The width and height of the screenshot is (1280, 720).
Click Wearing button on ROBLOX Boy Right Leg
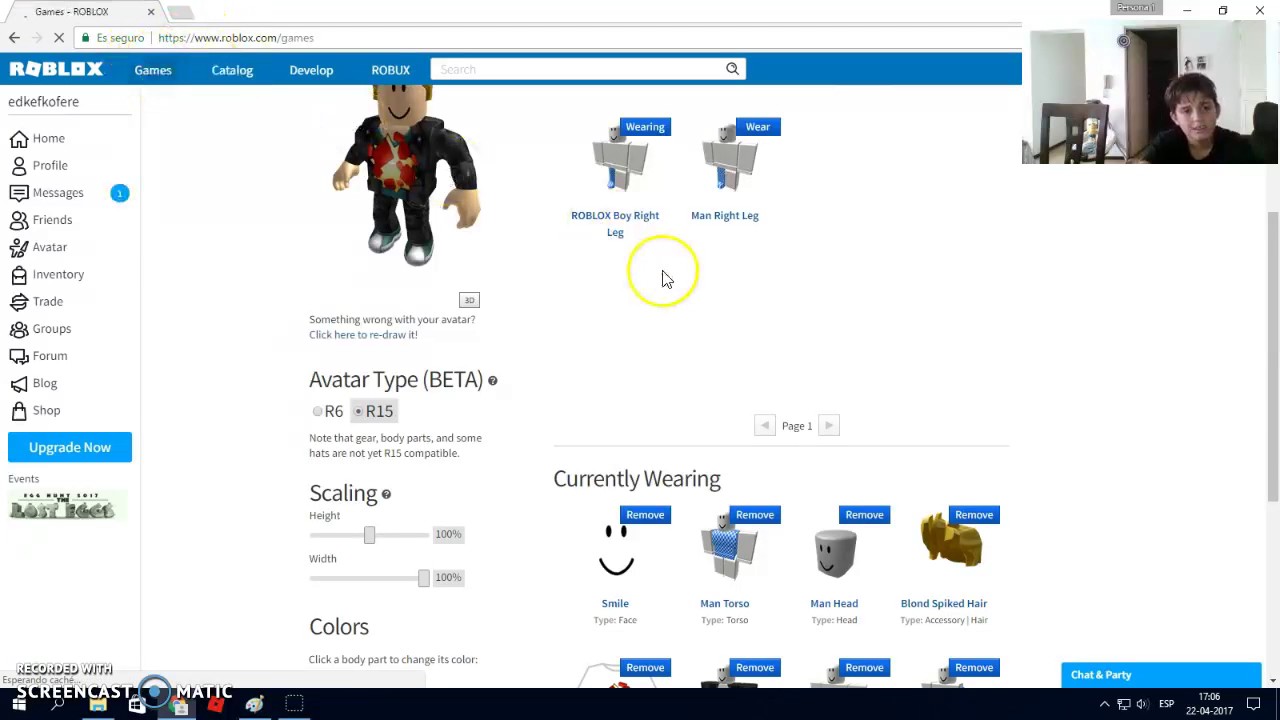coord(645,127)
